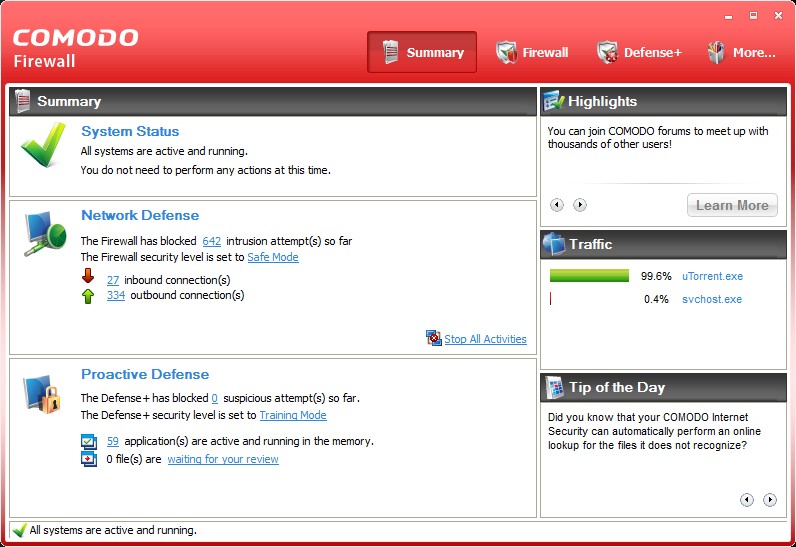Show next Tip of the Day

point(770,500)
